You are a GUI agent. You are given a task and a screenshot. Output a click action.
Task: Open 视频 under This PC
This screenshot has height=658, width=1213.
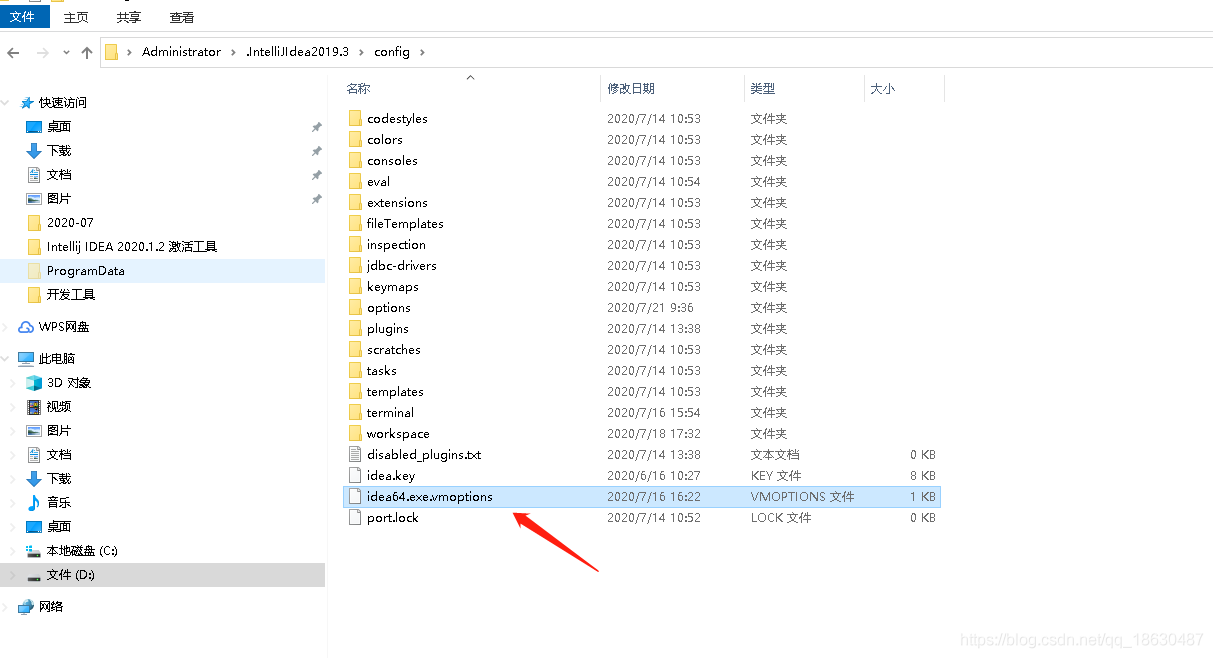coord(58,406)
